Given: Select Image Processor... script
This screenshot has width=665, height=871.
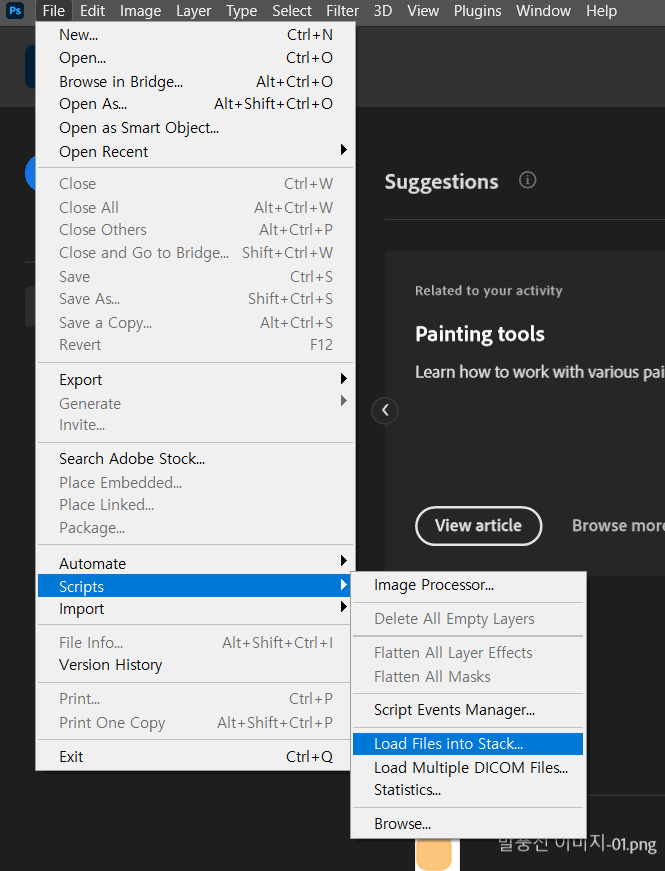Looking at the screenshot, I should pos(468,585).
